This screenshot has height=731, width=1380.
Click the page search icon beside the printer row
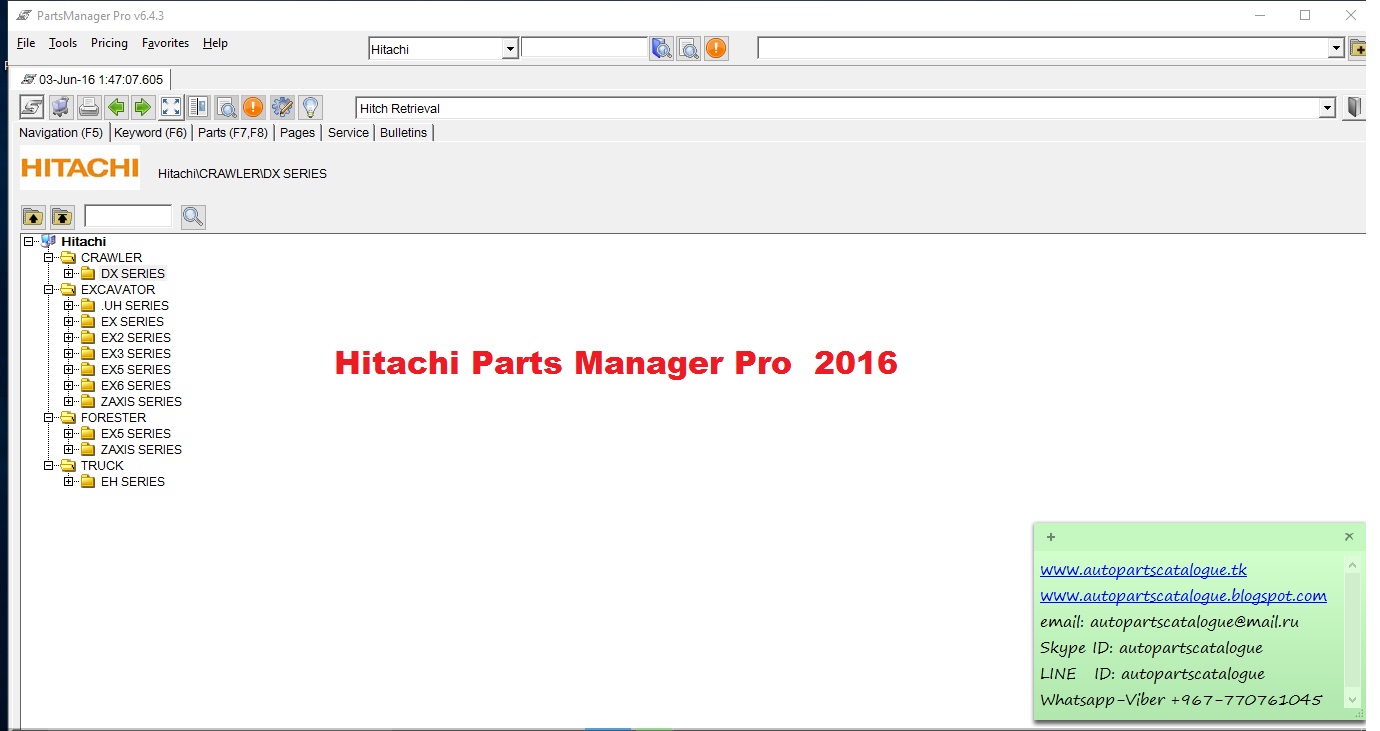(x=226, y=107)
